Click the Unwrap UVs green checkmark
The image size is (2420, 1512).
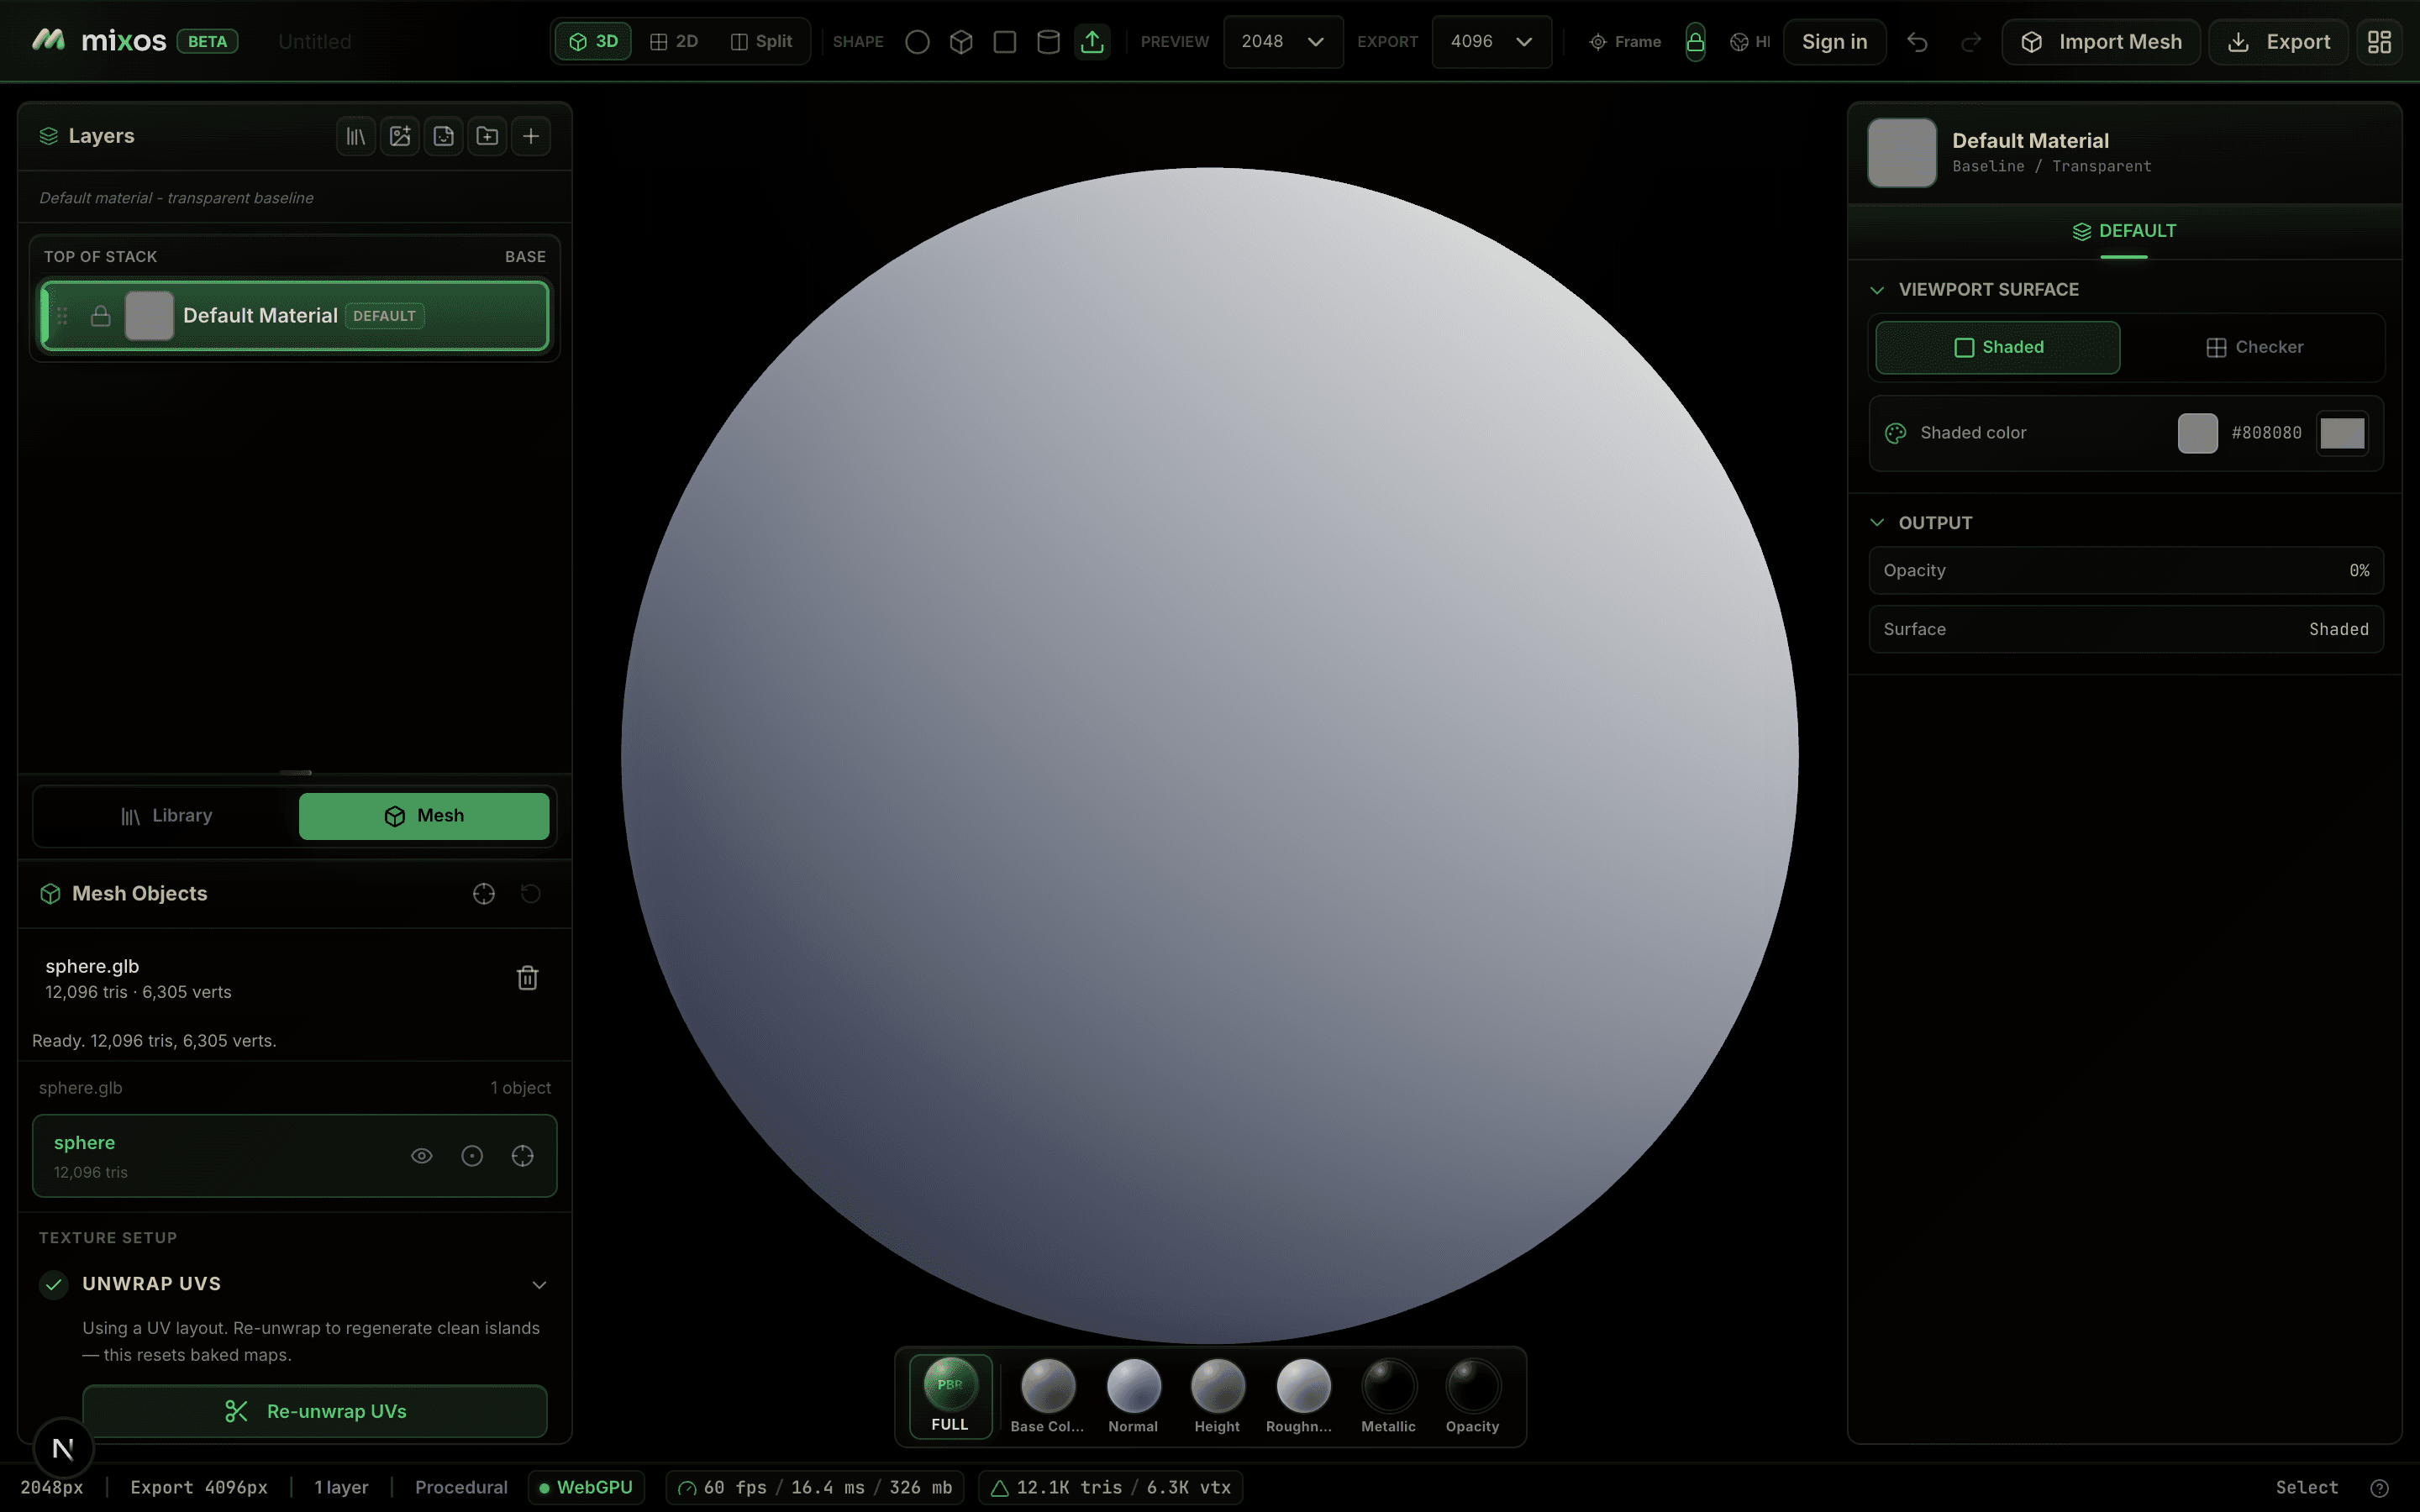tap(54, 1284)
